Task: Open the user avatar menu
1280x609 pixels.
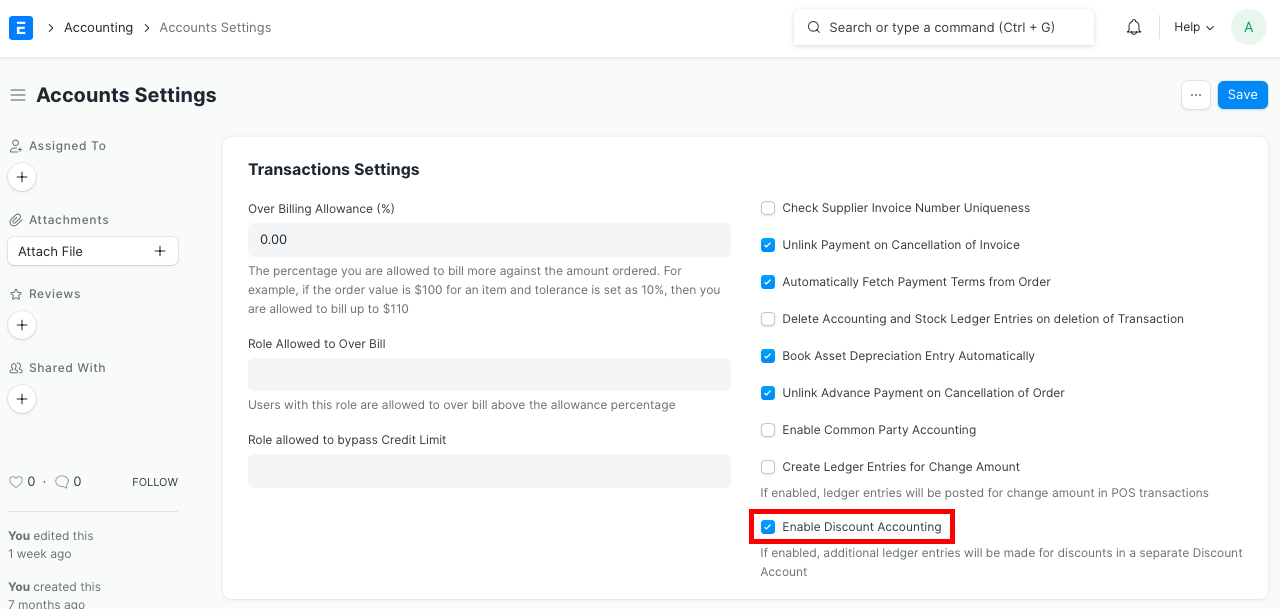Action: tap(1247, 27)
